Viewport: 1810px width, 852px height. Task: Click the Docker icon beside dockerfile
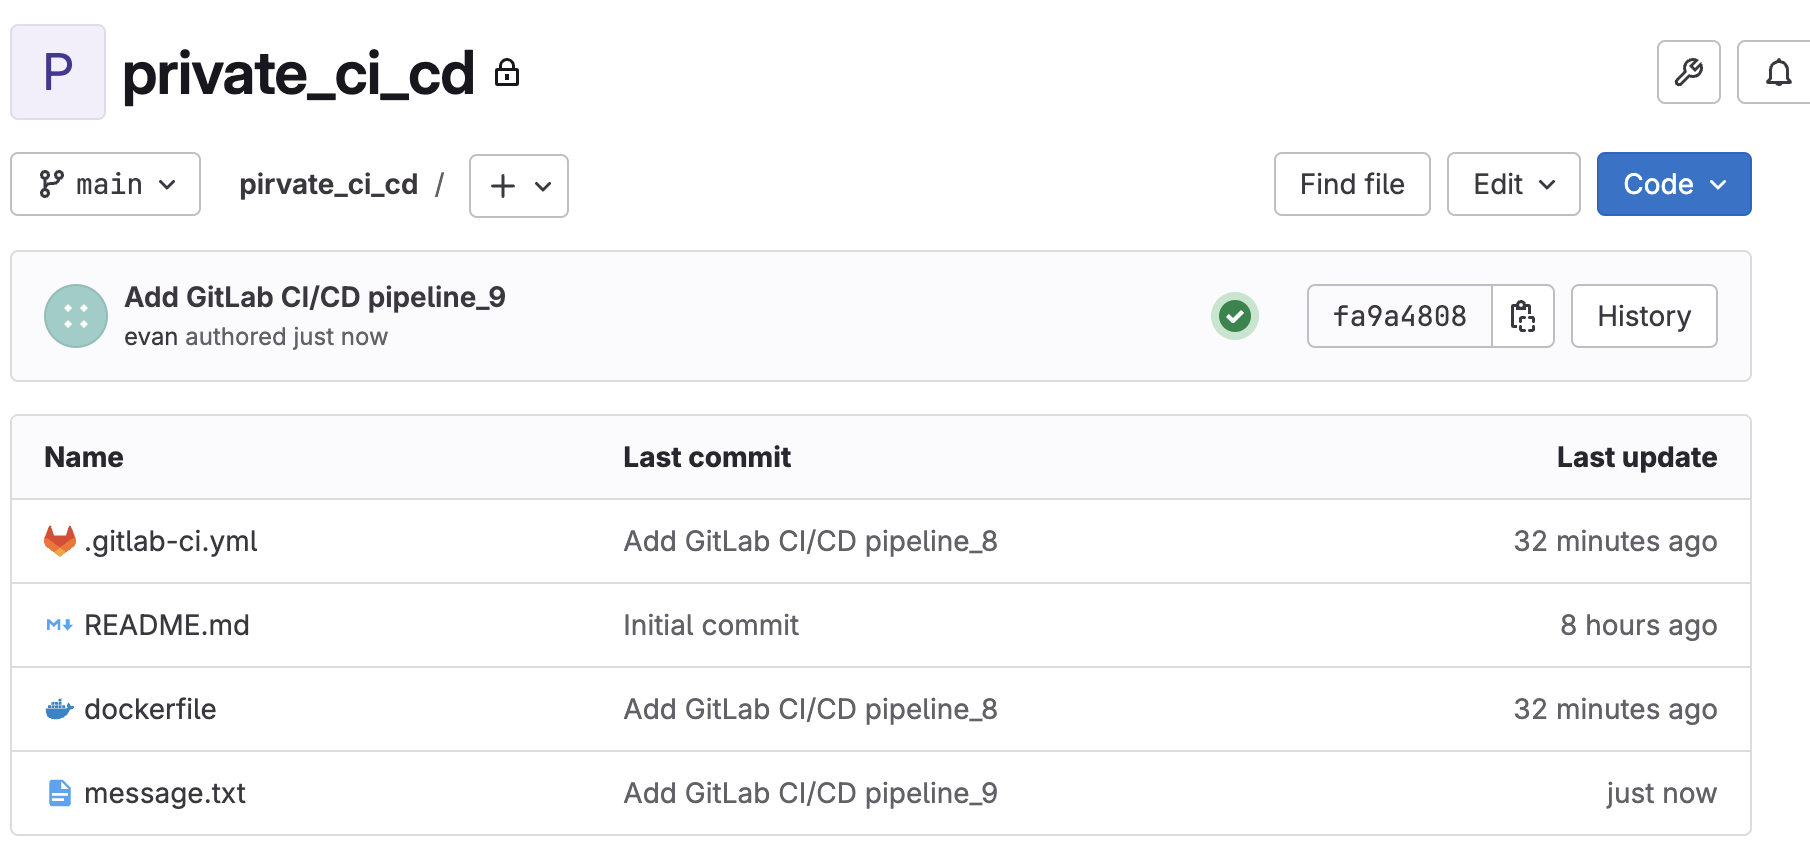(60, 709)
